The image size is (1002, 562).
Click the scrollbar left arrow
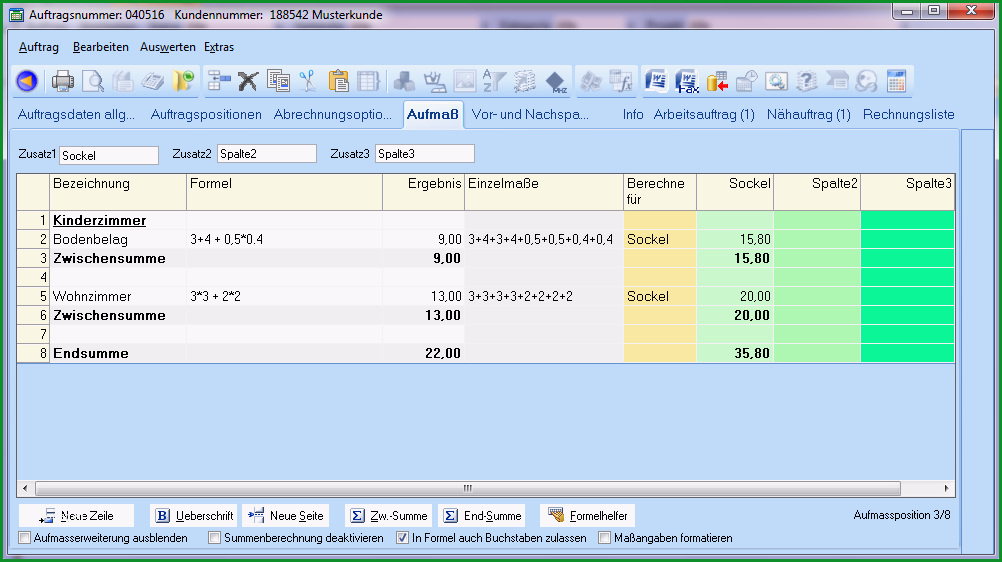[25, 488]
